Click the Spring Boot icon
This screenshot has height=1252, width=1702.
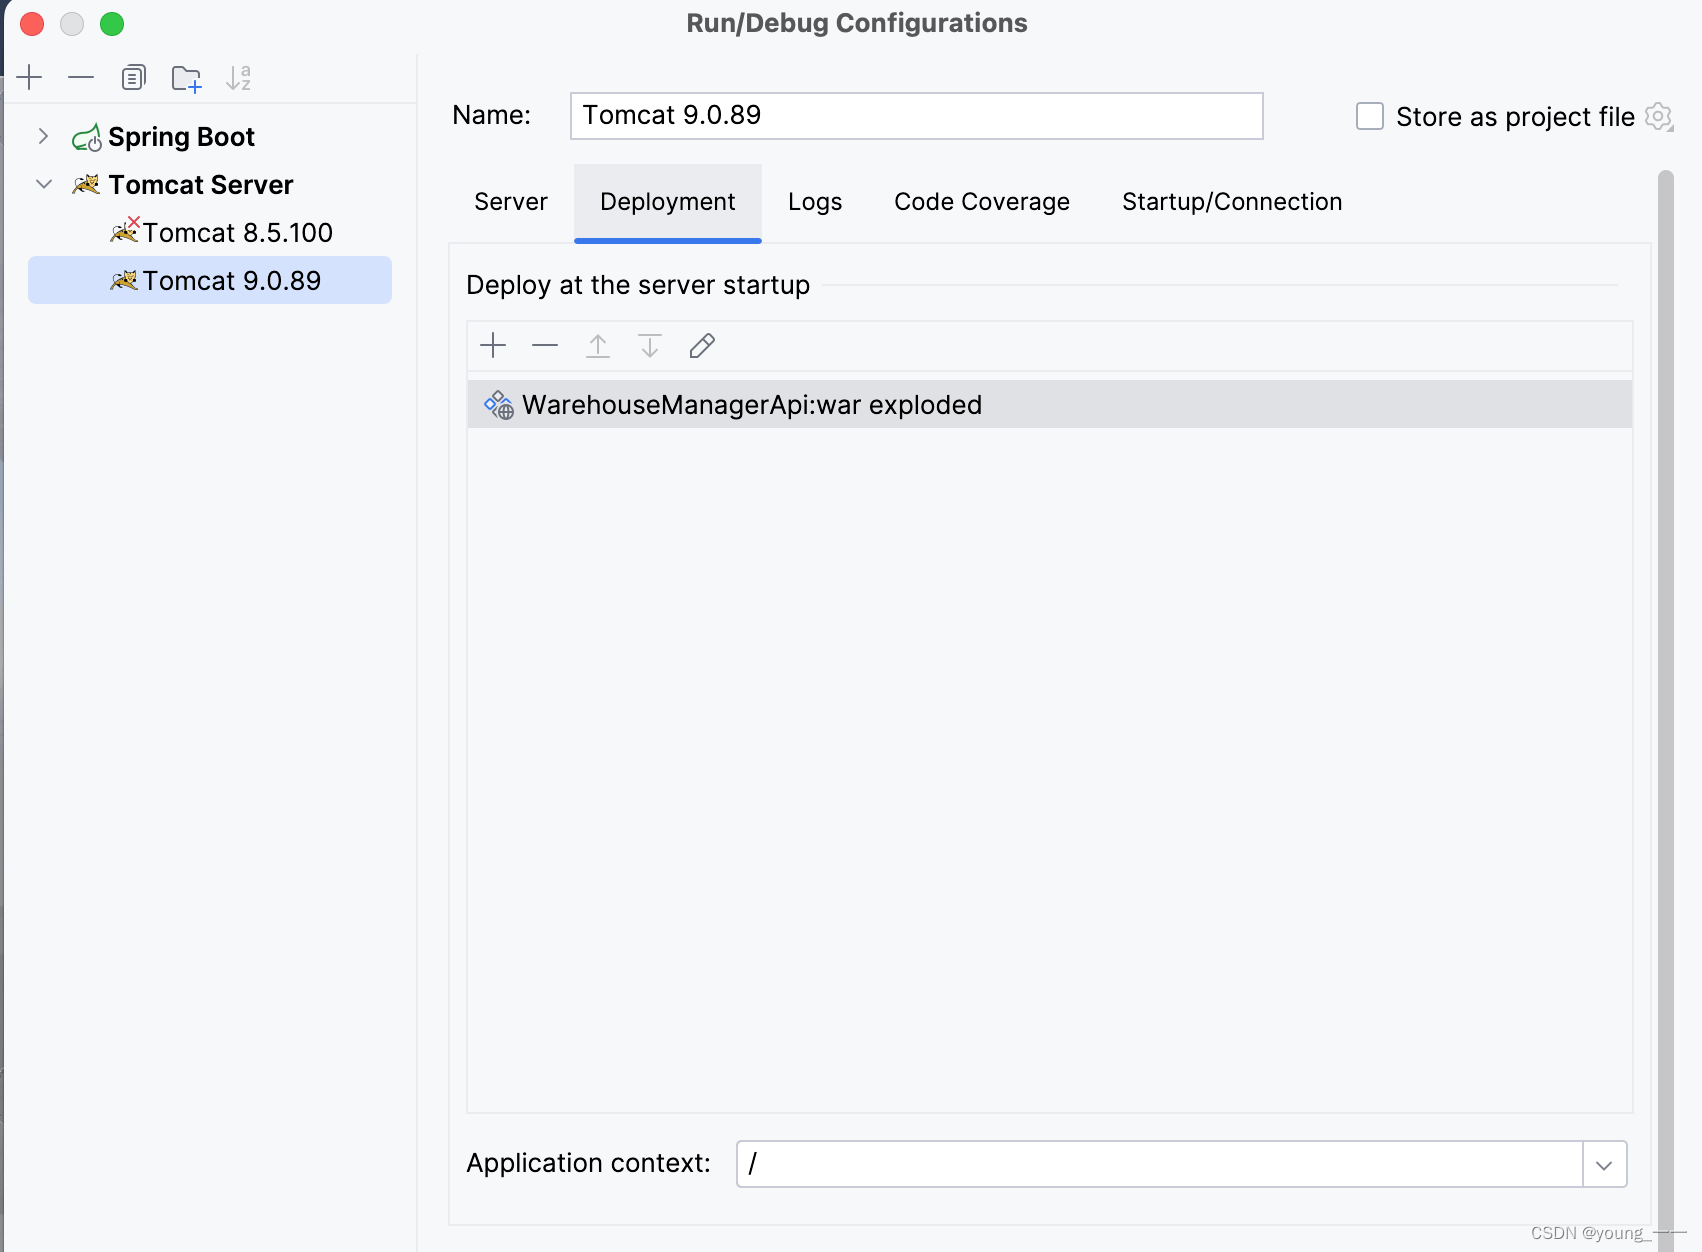pos(86,137)
